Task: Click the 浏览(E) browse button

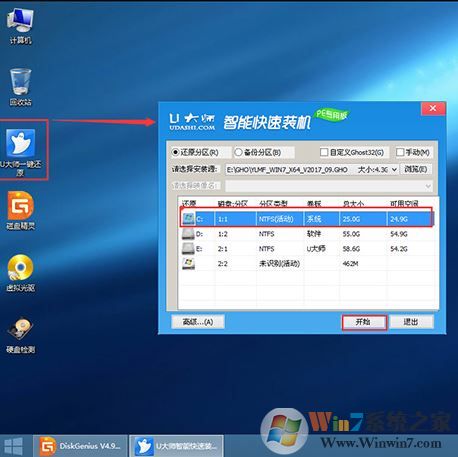Action: (416, 169)
